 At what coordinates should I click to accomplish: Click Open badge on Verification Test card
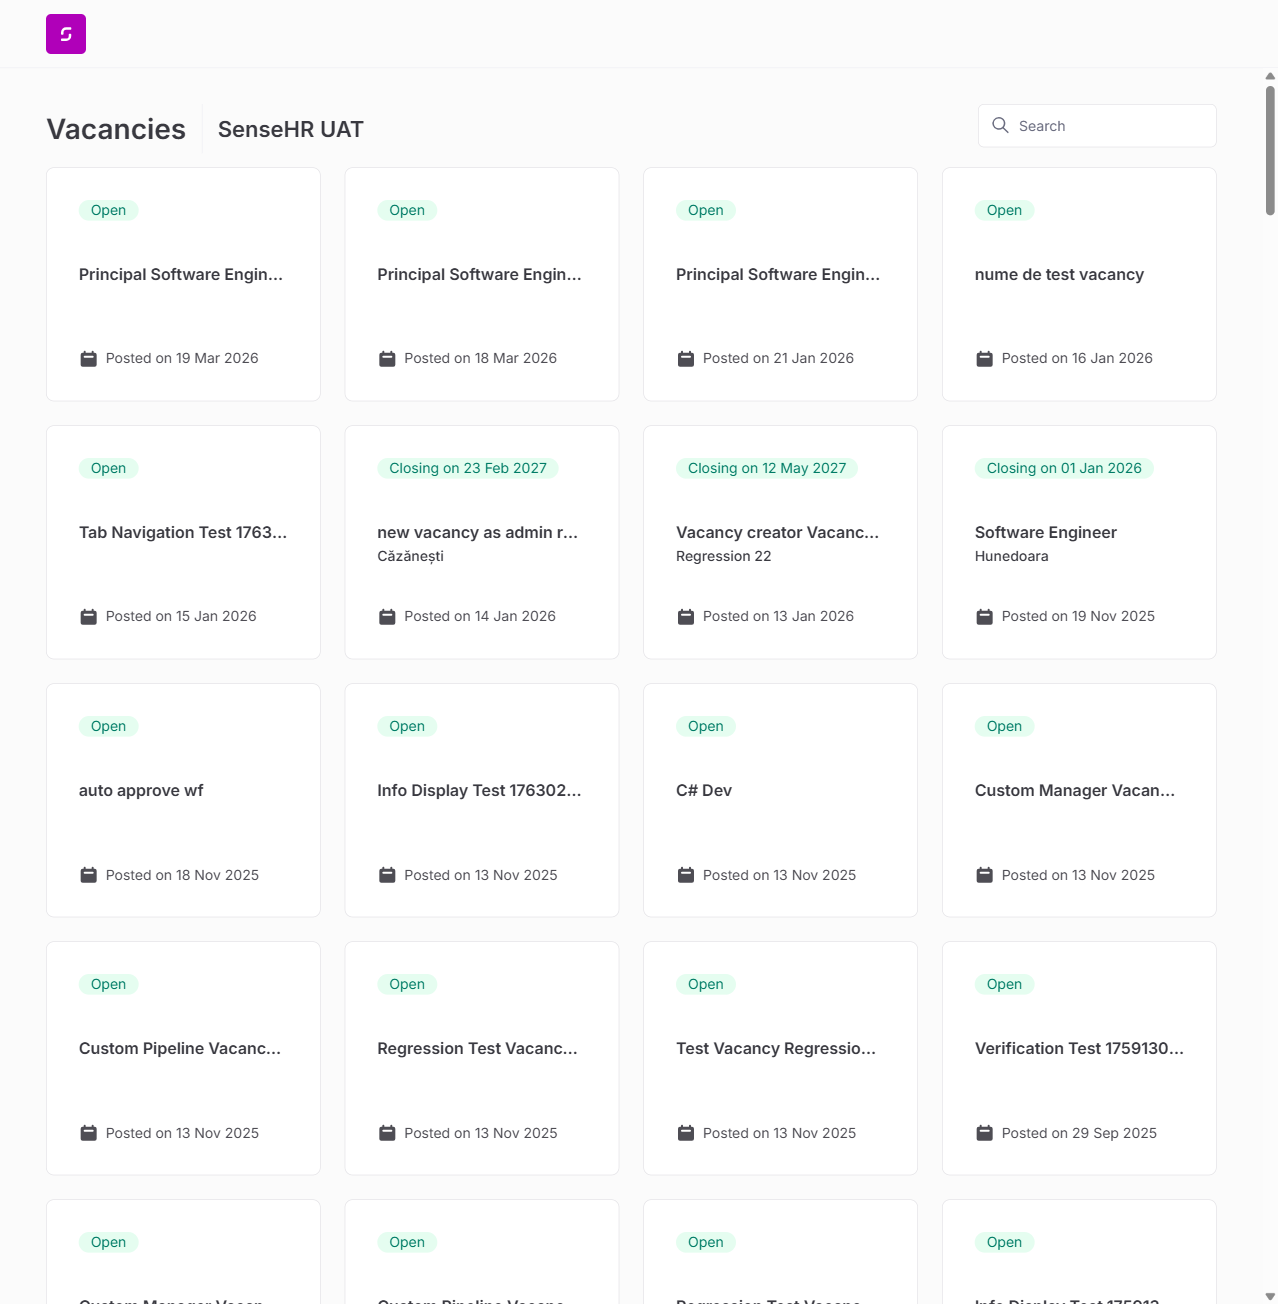click(1004, 984)
